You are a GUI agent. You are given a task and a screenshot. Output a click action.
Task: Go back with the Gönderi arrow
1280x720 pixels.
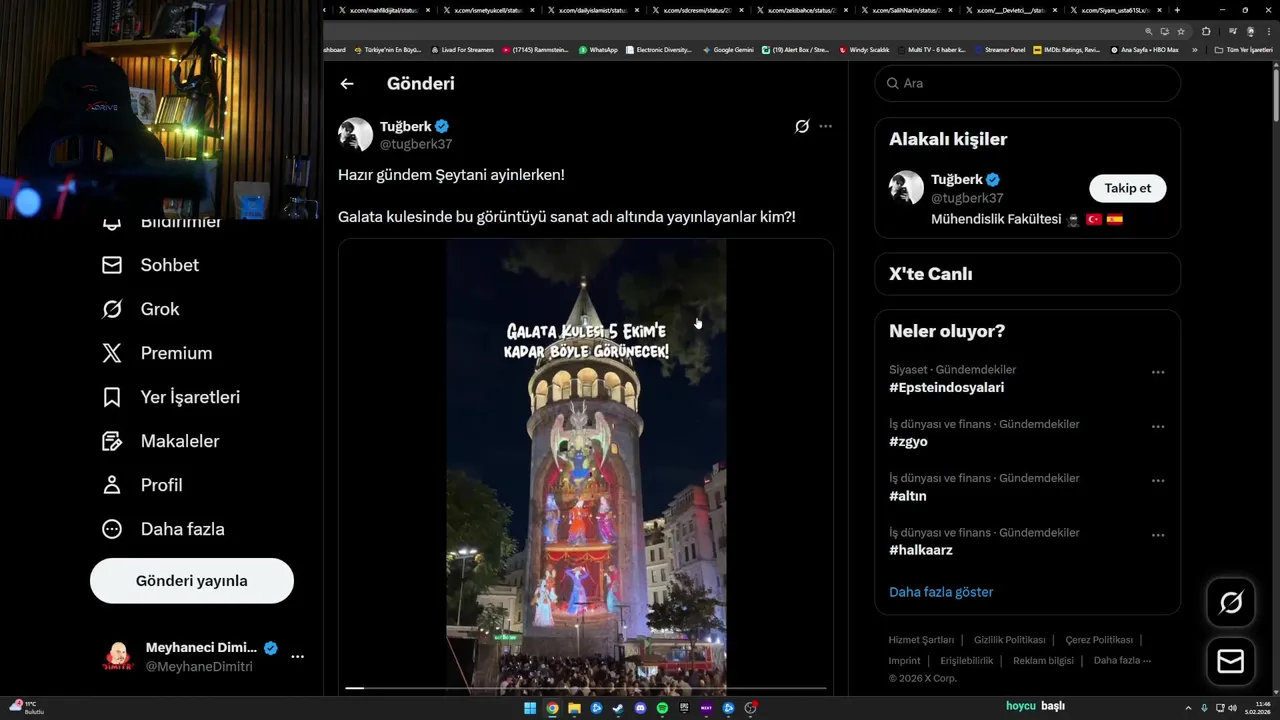pyautogui.click(x=347, y=84)
